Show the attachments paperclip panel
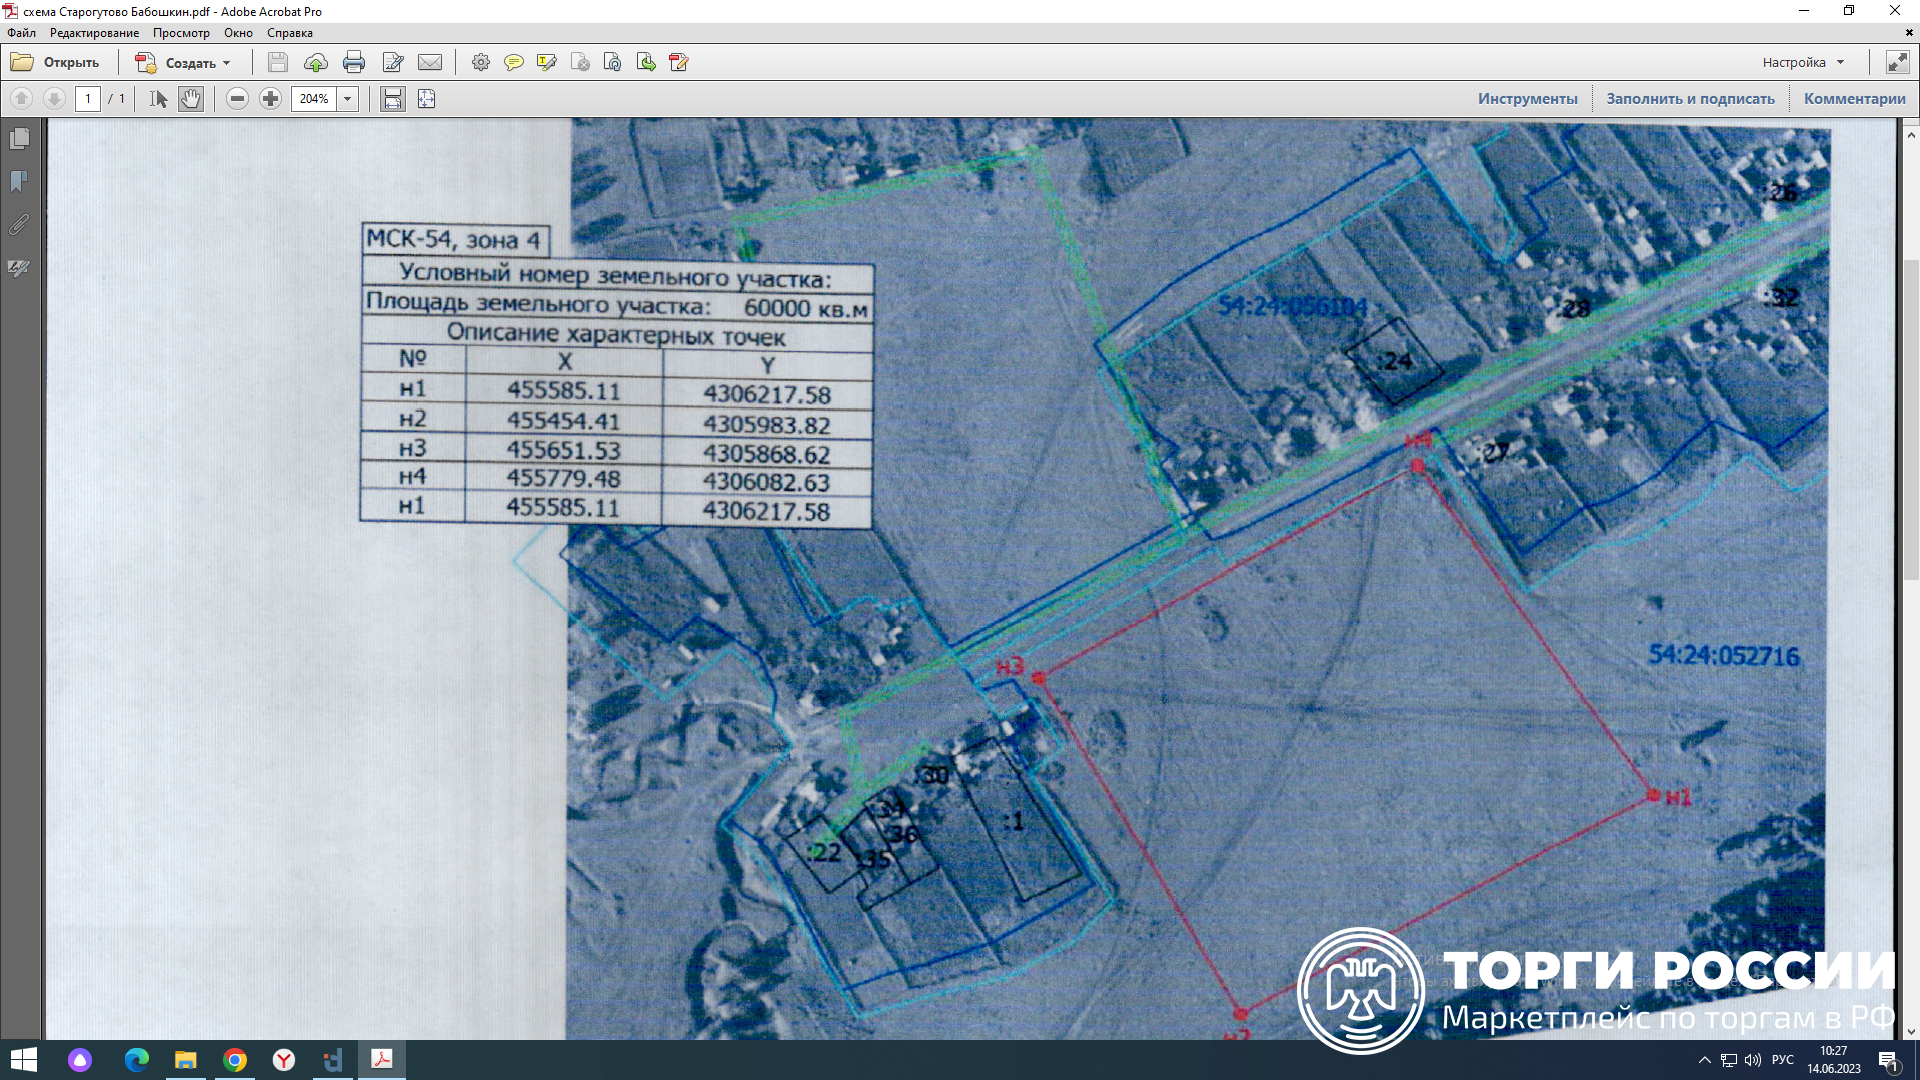This screenshot has width=1920, height=1080. [x=19, y=224]
